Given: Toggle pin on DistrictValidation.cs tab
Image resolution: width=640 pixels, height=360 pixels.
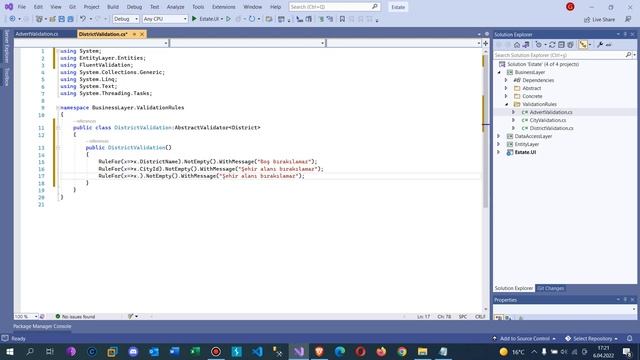Looking at the screenshot, I should pyautogui.click(x=134, y=34).
